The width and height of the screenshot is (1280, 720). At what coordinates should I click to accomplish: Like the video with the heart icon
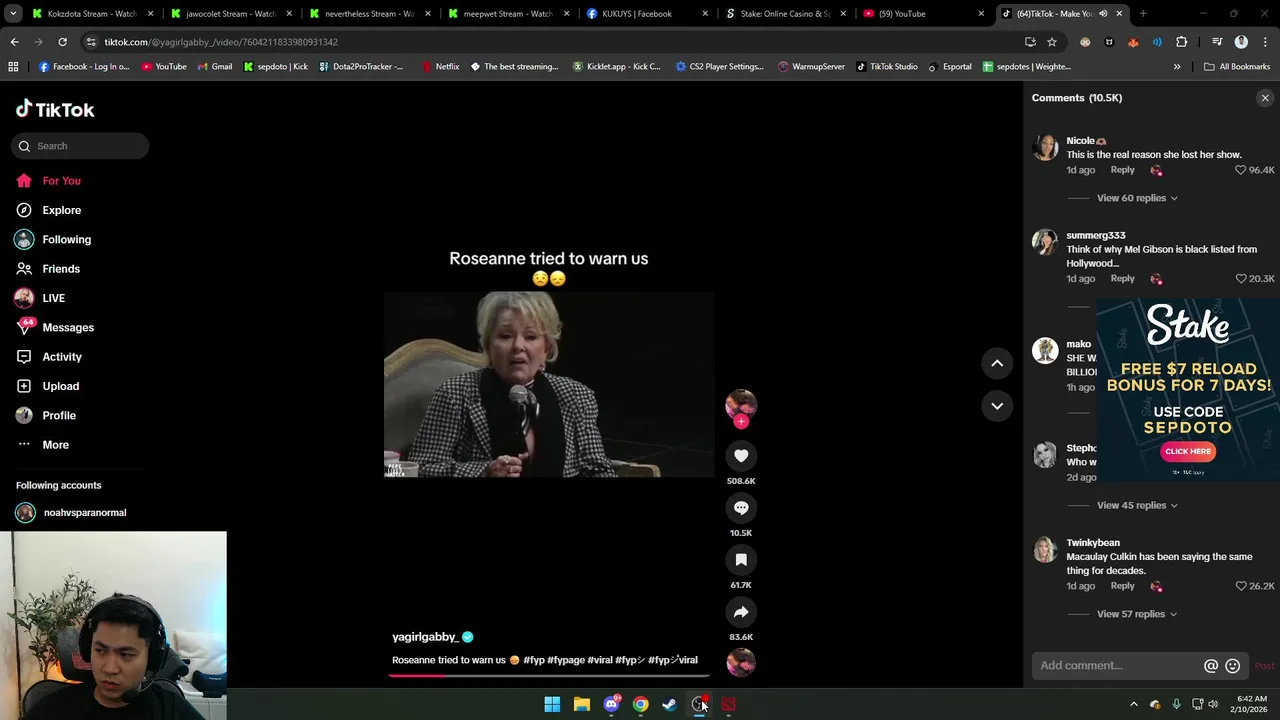[741, 456]
